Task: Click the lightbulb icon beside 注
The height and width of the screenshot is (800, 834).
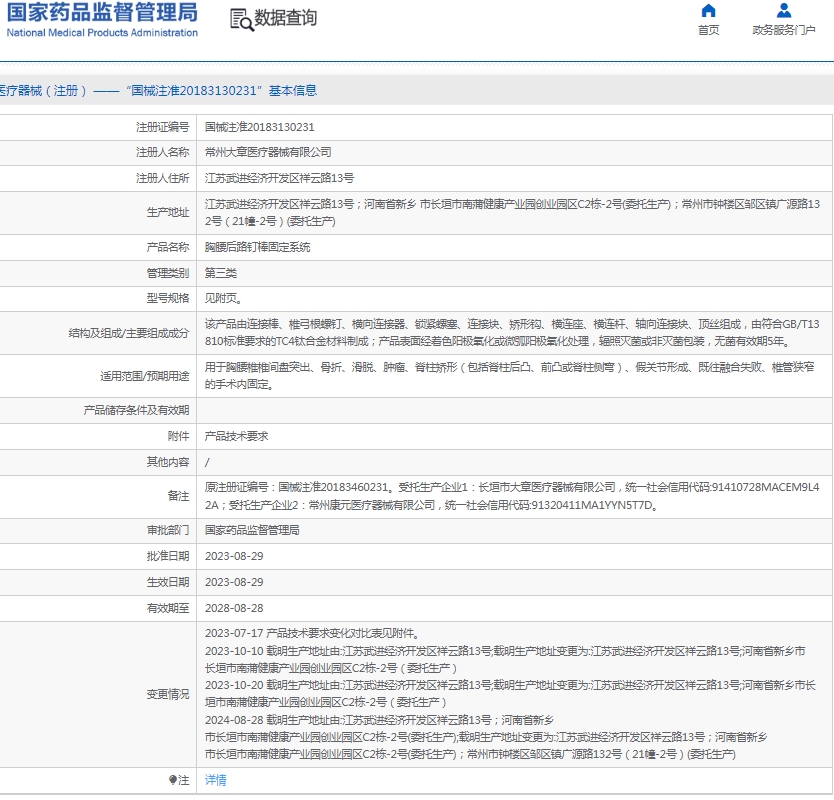Action: [173, 780]
